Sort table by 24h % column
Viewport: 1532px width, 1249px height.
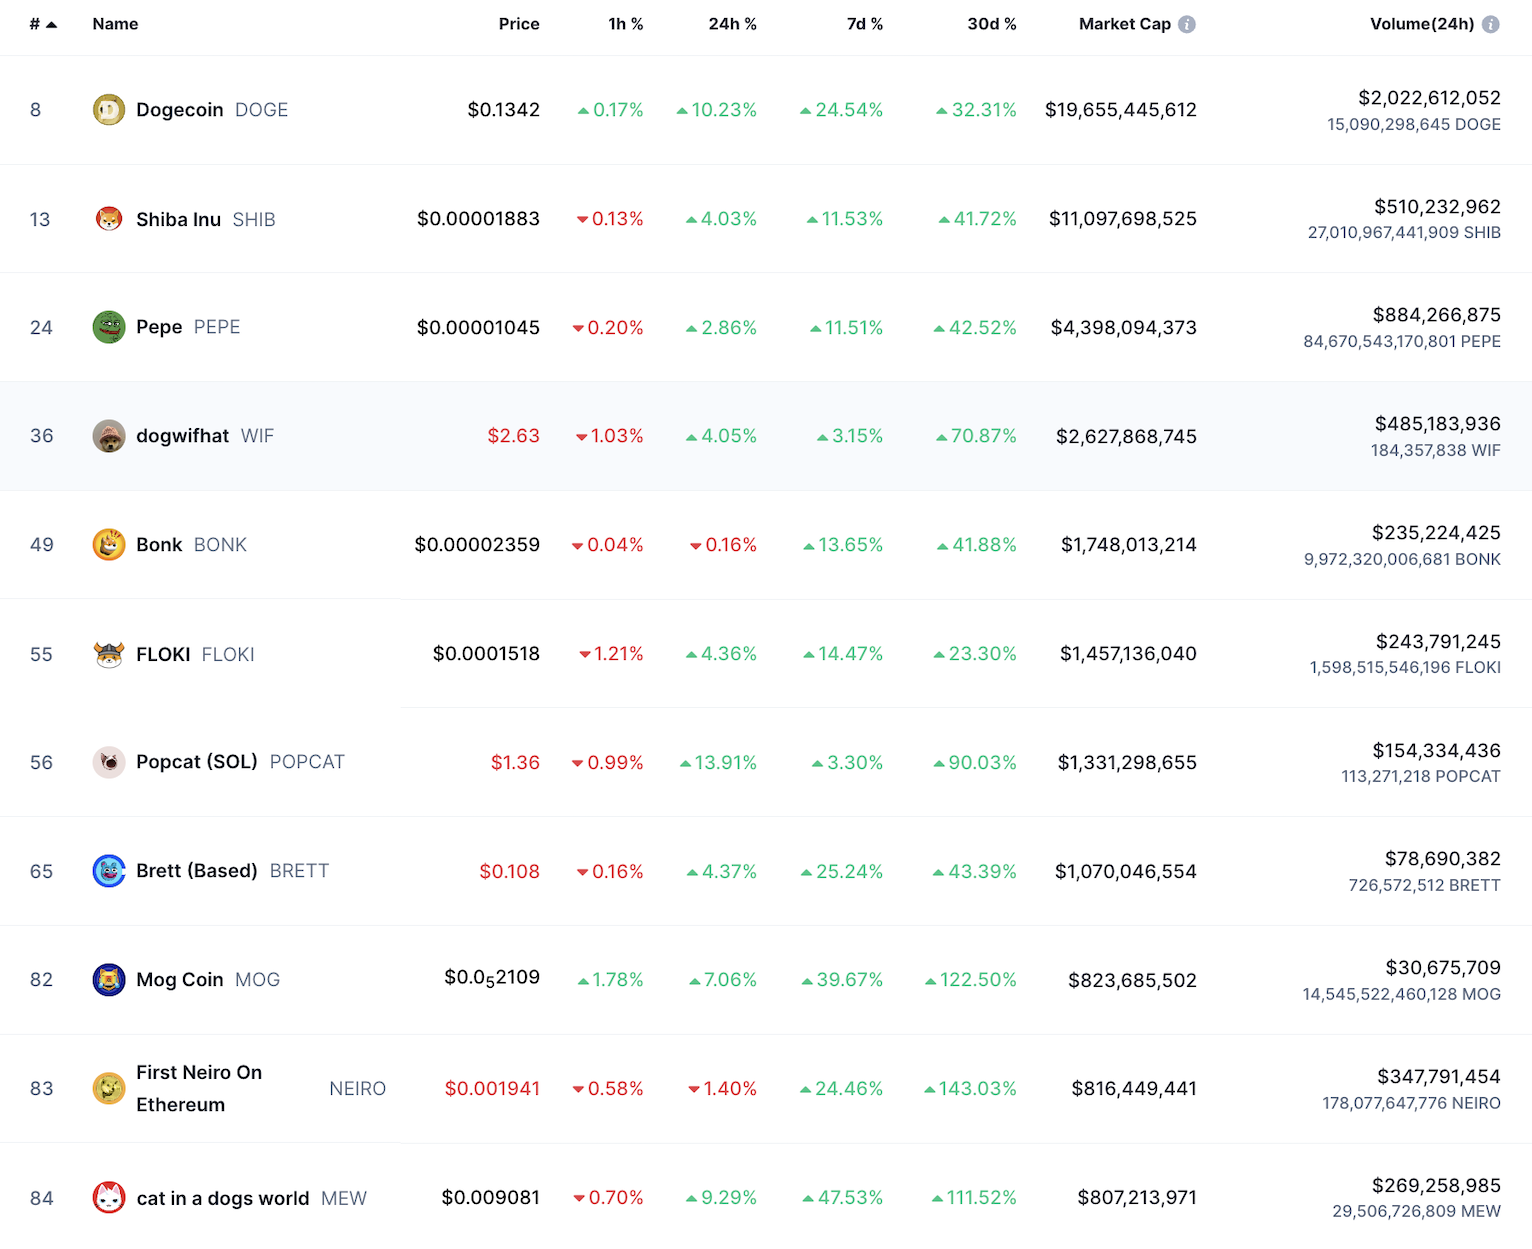[733, 24]
